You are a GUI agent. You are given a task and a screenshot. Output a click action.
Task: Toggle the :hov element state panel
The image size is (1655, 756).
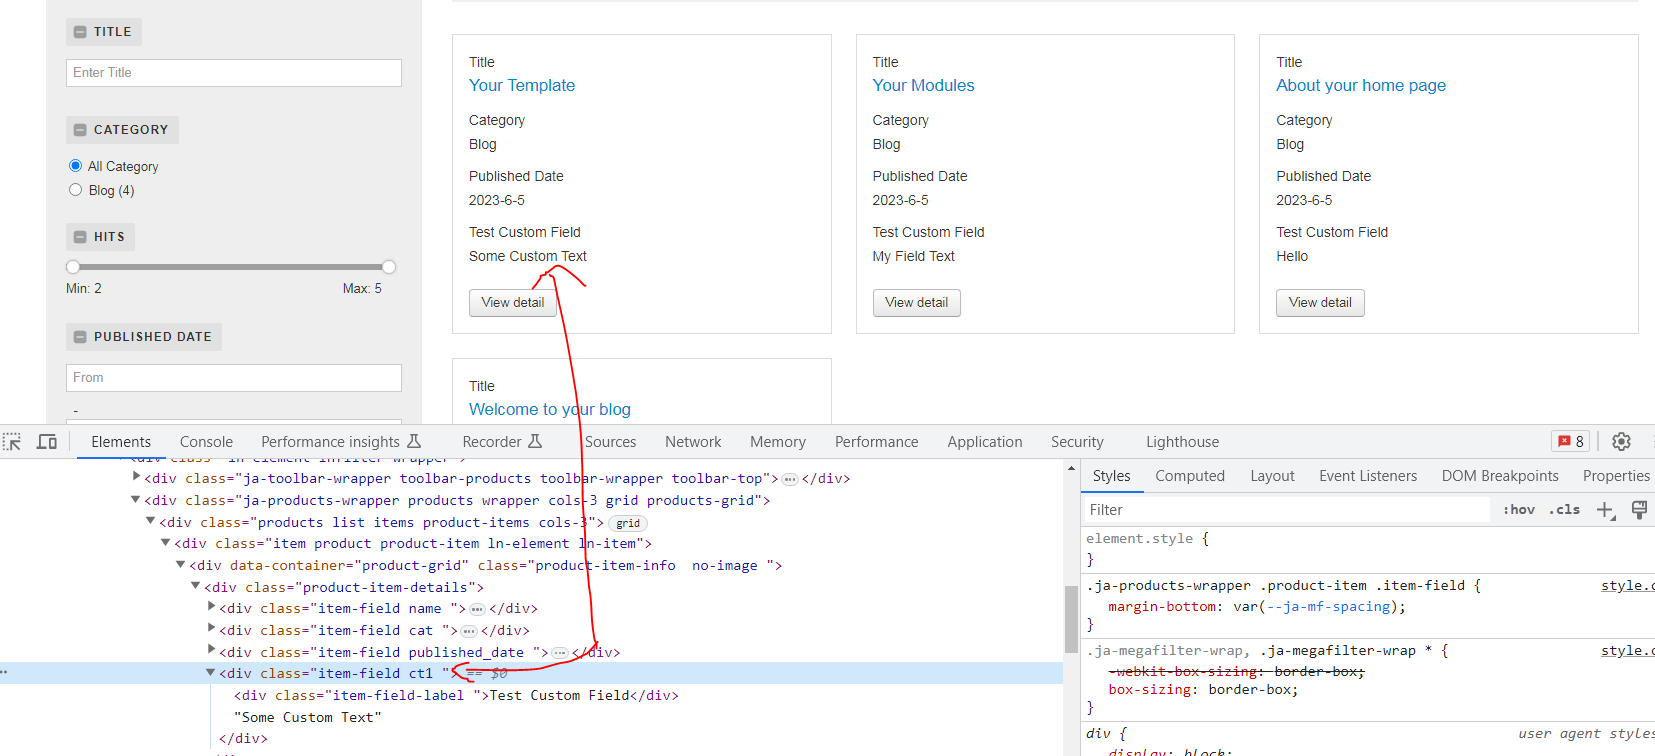coord(1518,510)
